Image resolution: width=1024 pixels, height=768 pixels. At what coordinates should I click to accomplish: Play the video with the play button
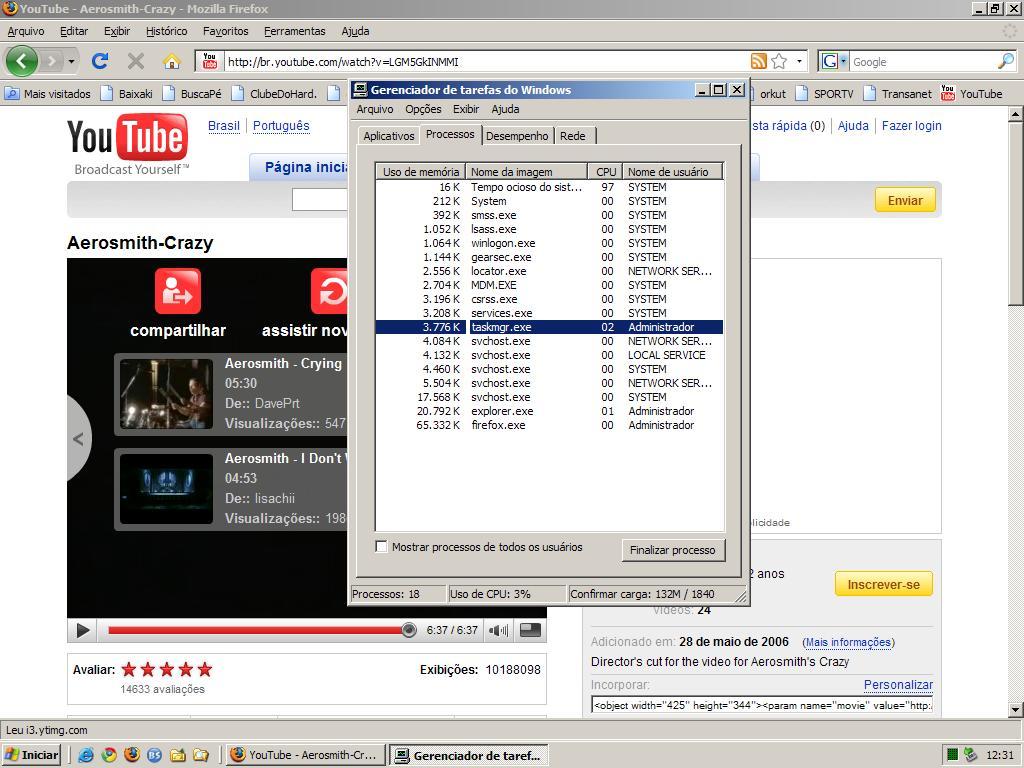point(83,630)
